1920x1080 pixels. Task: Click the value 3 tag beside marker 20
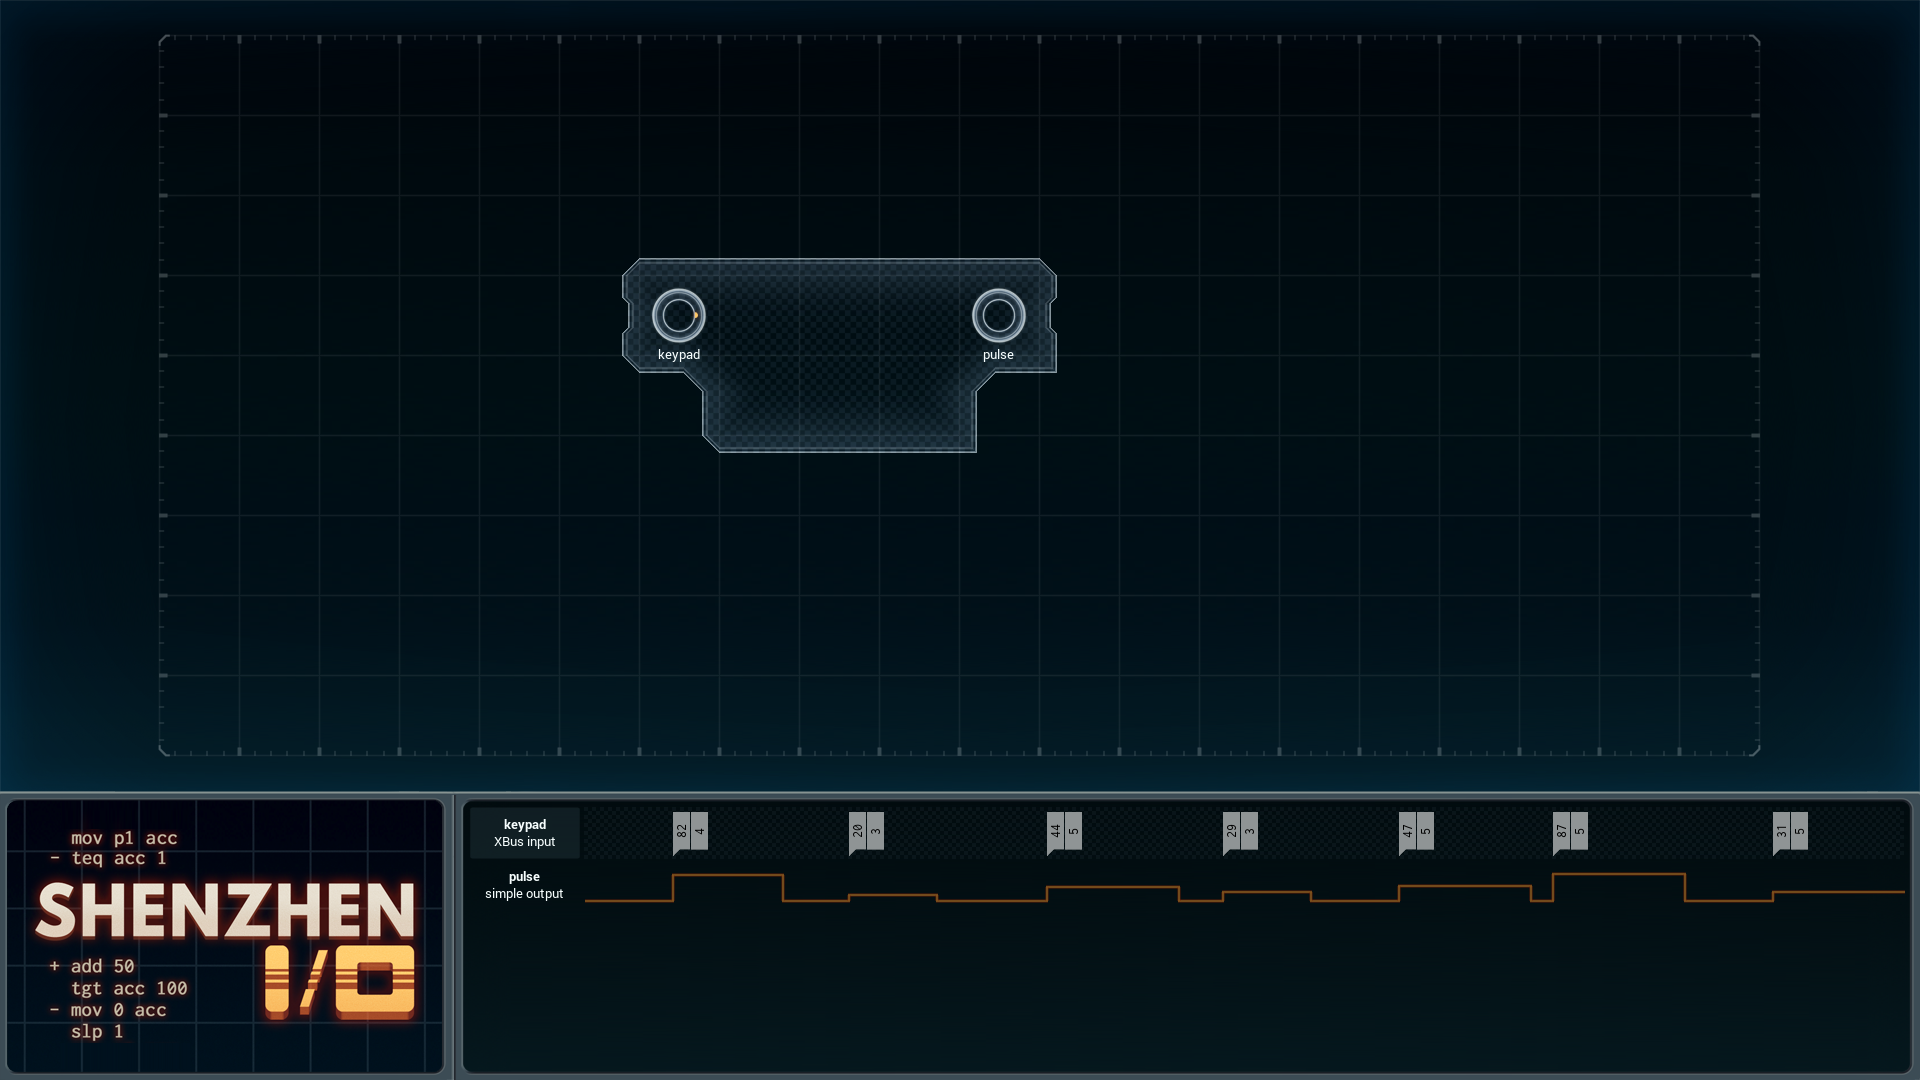tap(876, 831)
